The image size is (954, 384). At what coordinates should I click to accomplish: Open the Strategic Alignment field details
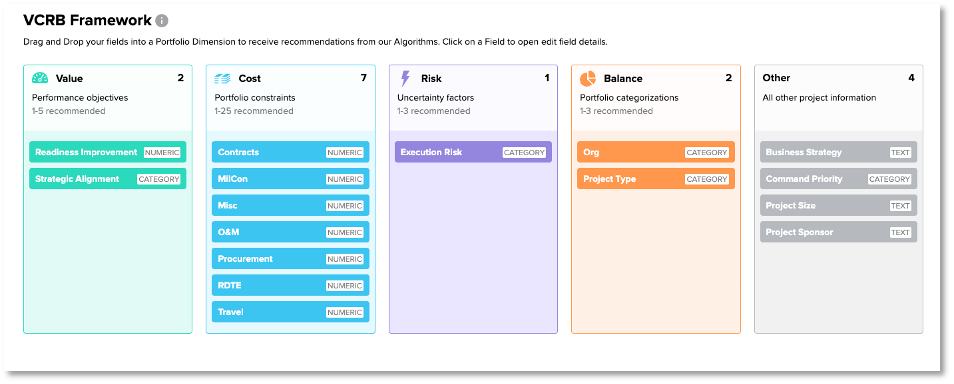pyautogui.click(x=108, y=179)
